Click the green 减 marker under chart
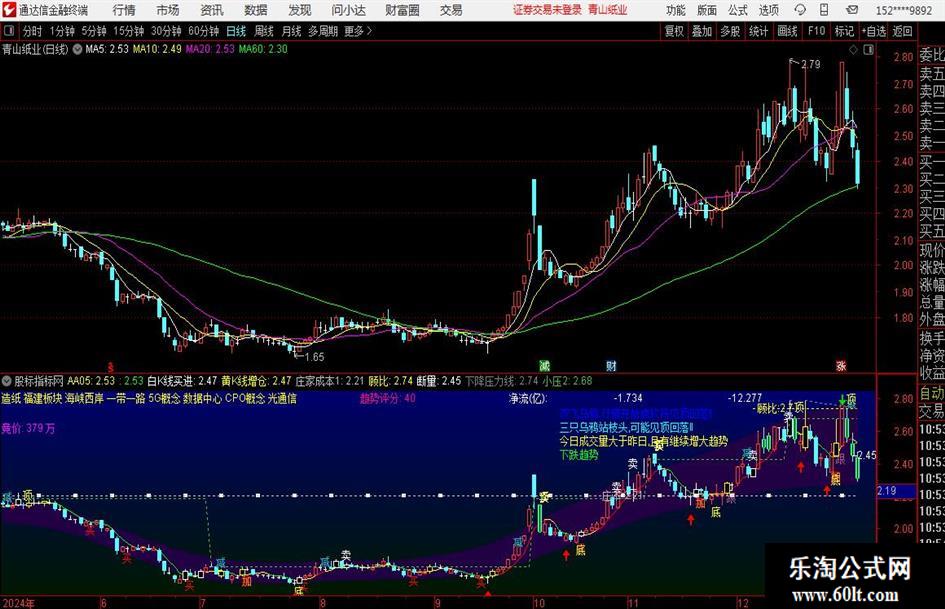Screen dimensions: 945x609 point(544,366)
